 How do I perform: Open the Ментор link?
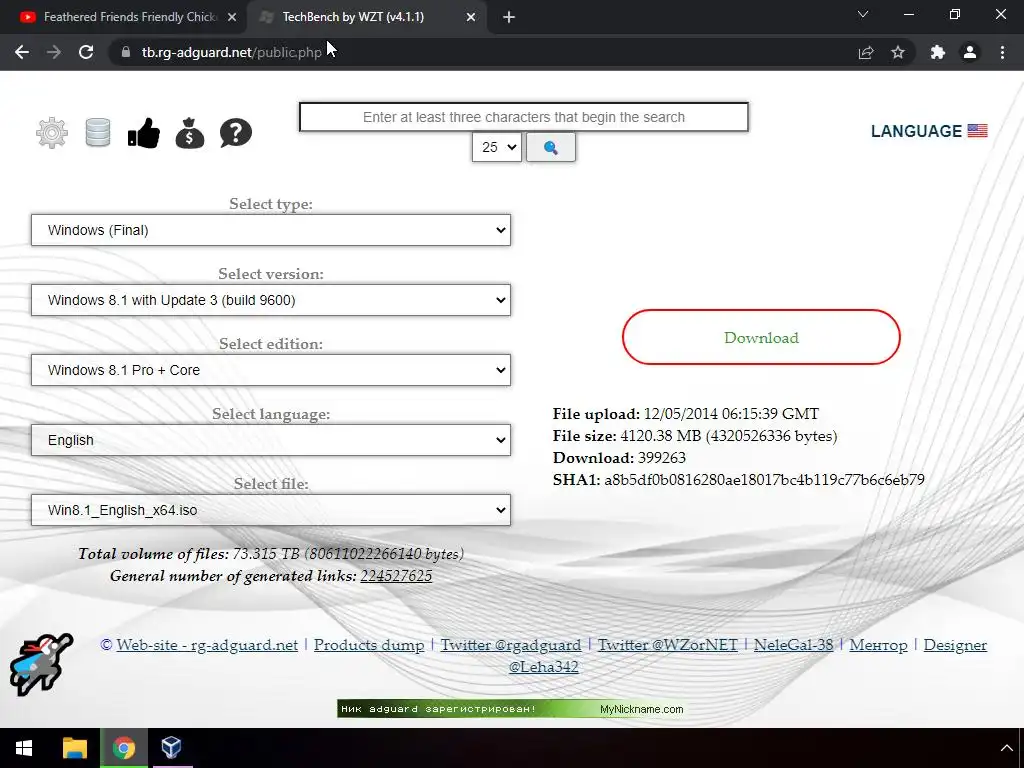pos(878,645)
